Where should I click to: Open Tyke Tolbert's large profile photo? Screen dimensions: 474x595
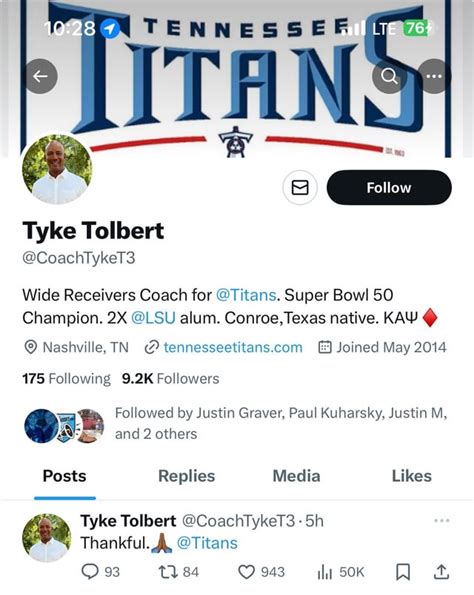point(57,169)
